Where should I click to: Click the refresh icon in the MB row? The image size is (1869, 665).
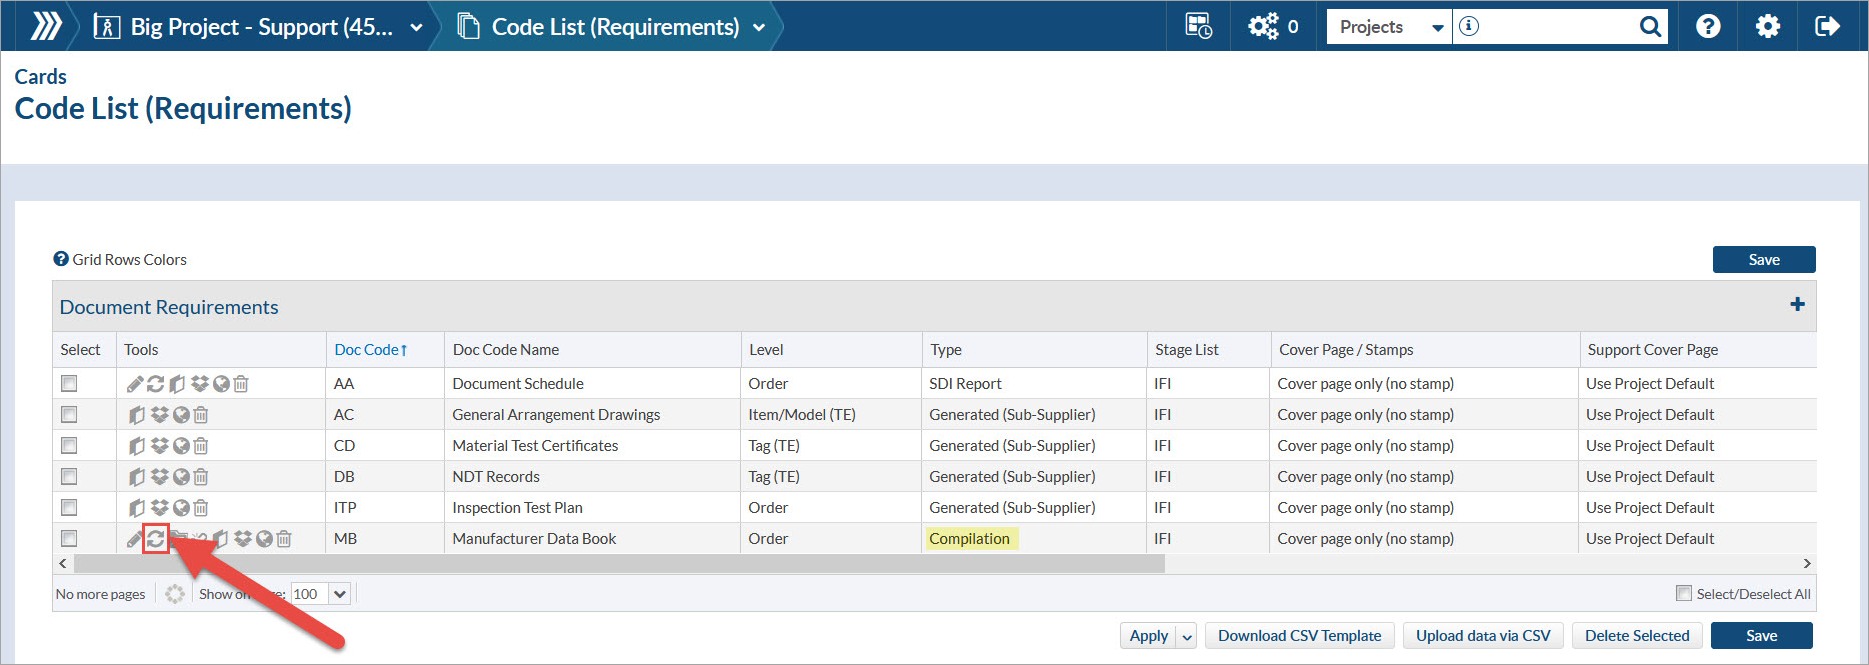[x=156, y=539]
